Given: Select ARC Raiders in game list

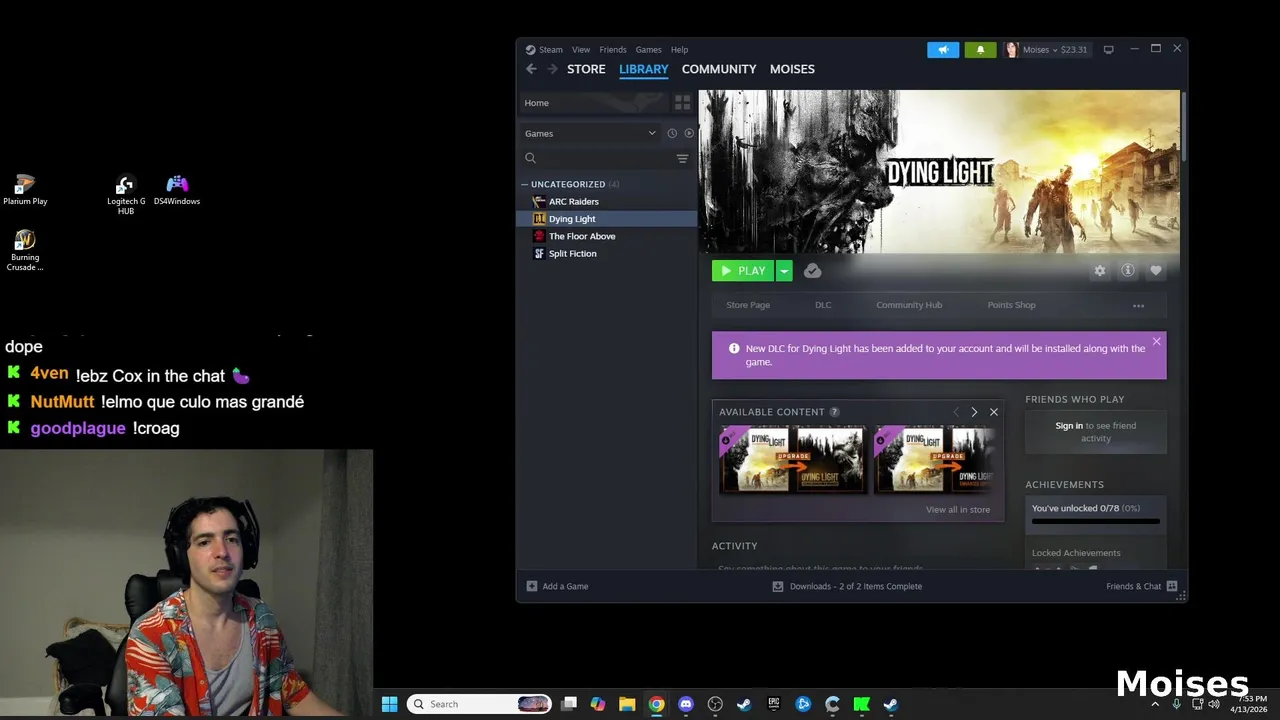Looking at the screenshot, I should [606, 201].
